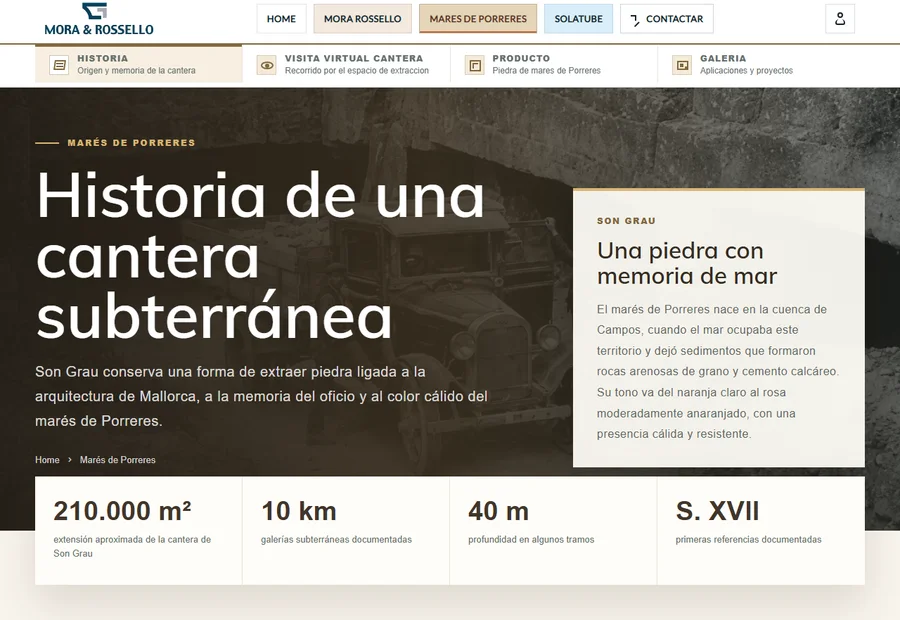The height and width of the screenshot is (620, 900).
Task: Click the 'Una piedra con memoria de mar' heading
Action: coord(687,264)
